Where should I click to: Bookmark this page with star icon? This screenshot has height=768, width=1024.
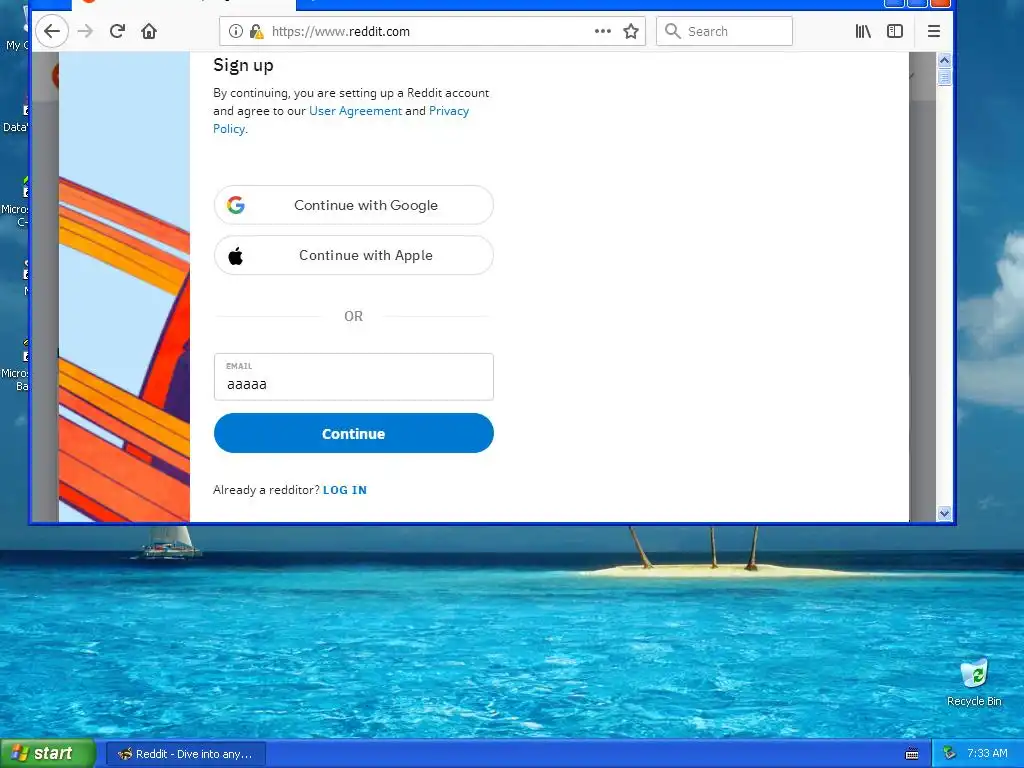pyautogui.click(x=631, y=31)
